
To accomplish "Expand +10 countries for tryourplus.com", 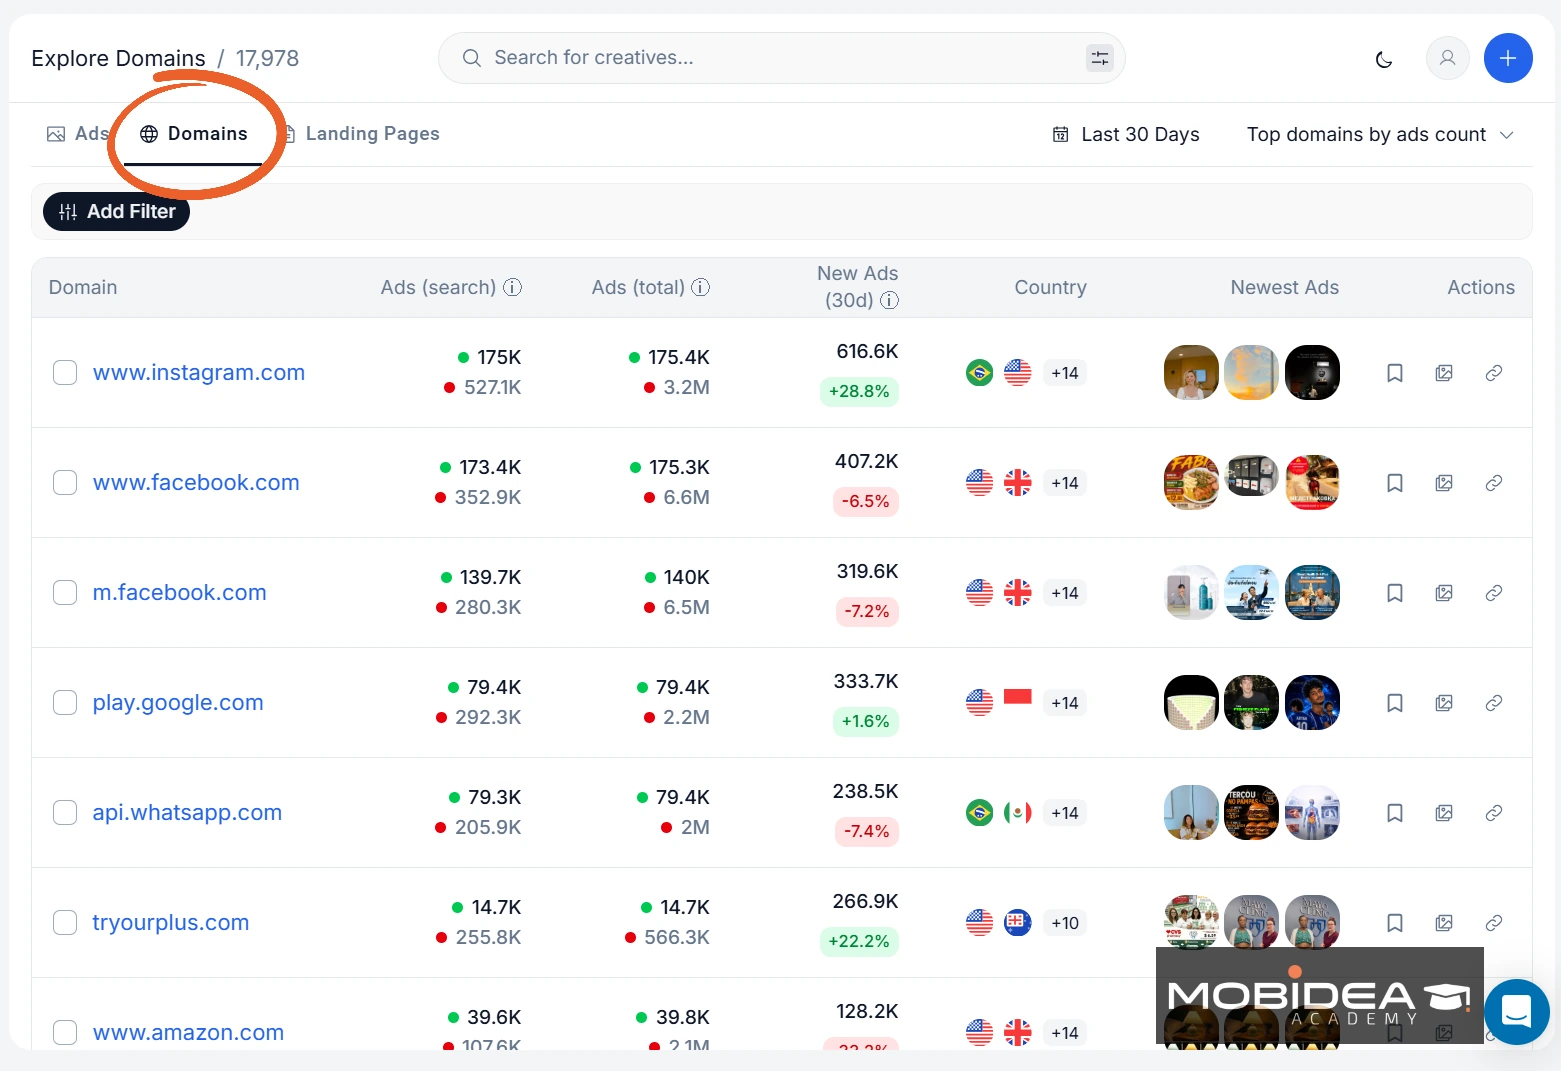I will (1065, 923).
